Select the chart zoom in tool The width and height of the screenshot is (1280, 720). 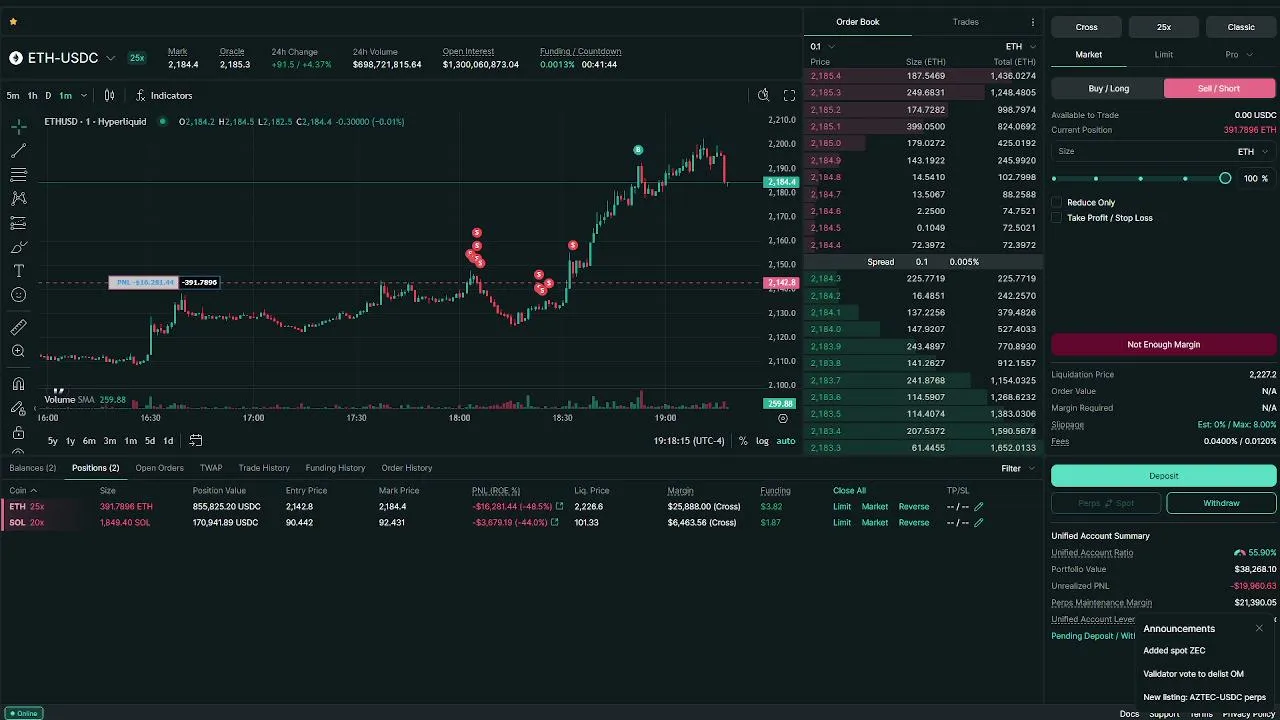(x=18, y=351)
